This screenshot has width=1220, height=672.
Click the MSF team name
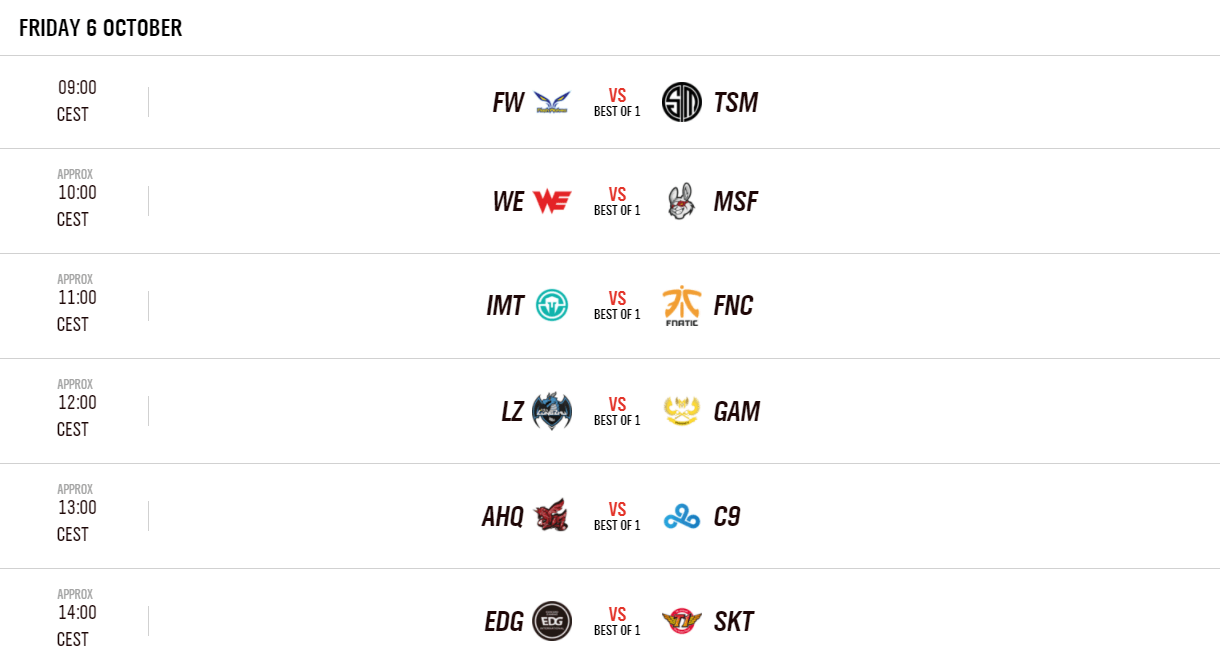pyautogui.click(x=736, y=201)
